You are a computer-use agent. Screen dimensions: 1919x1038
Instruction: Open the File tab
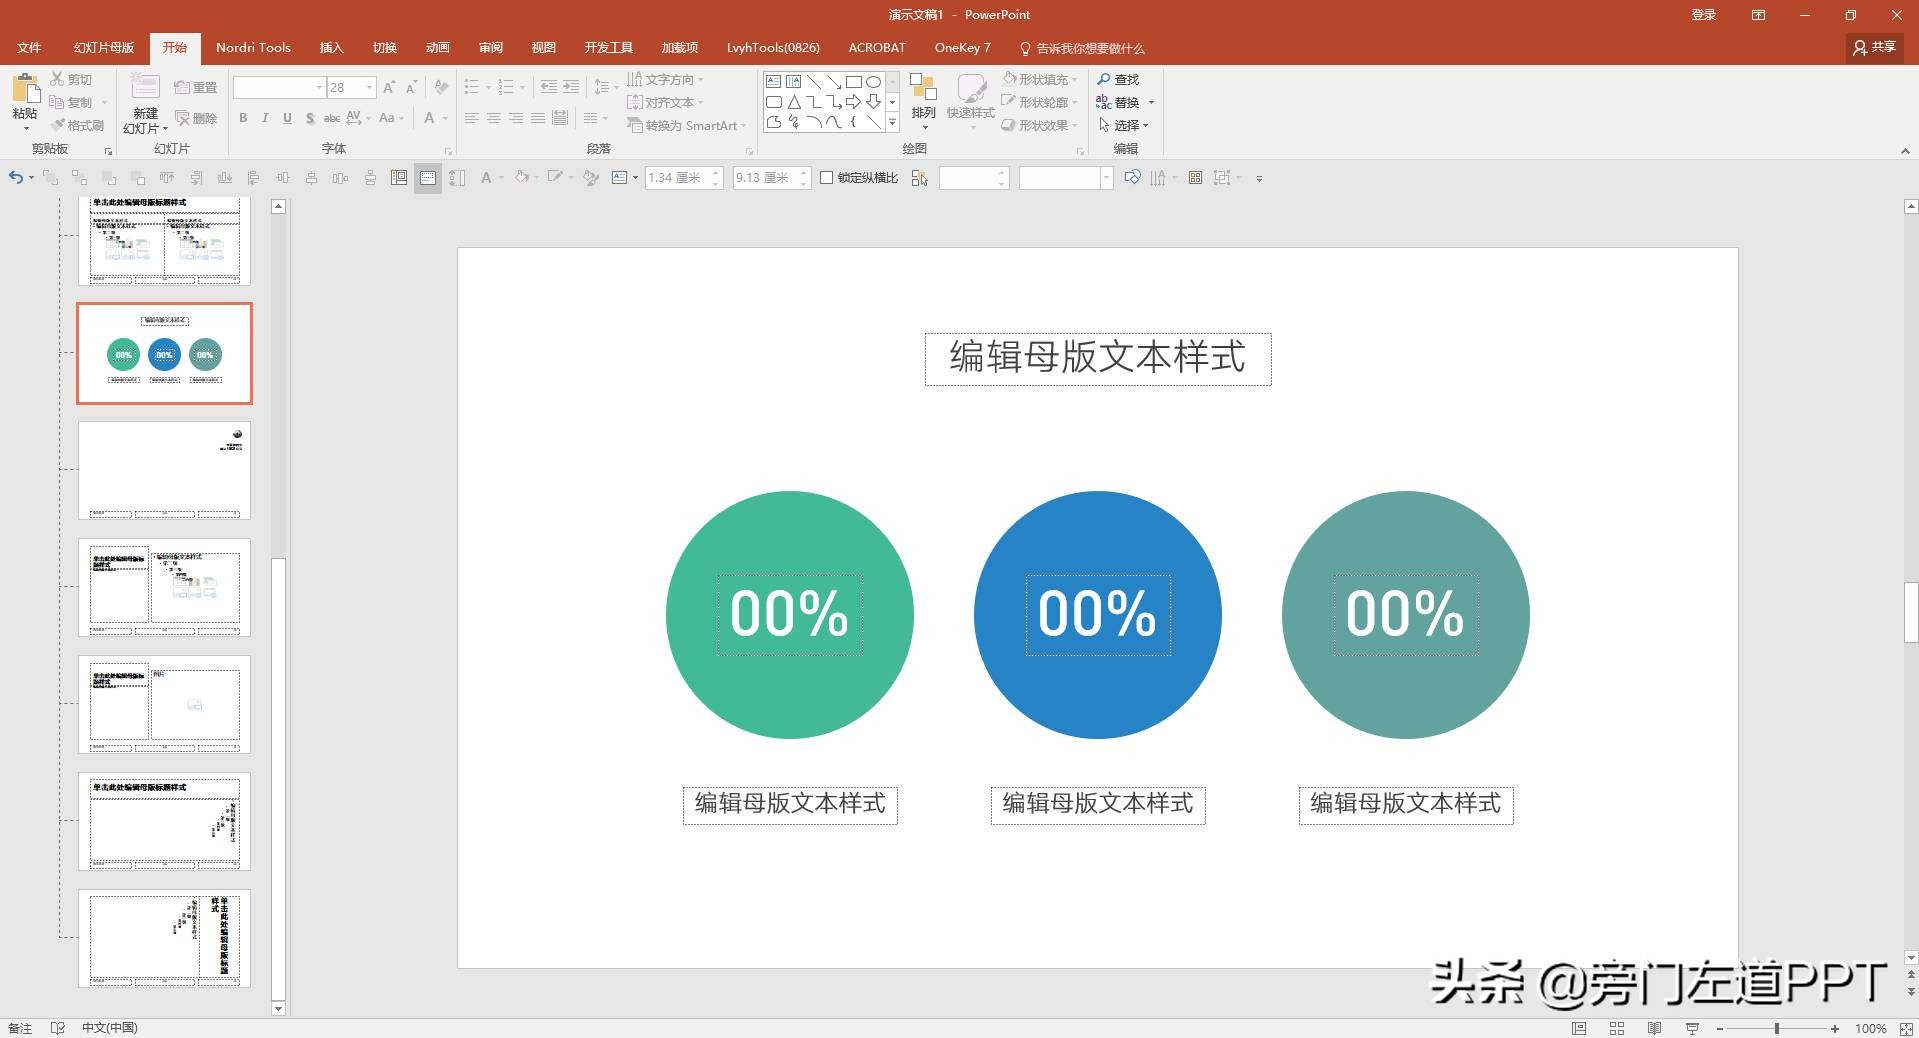29,48
